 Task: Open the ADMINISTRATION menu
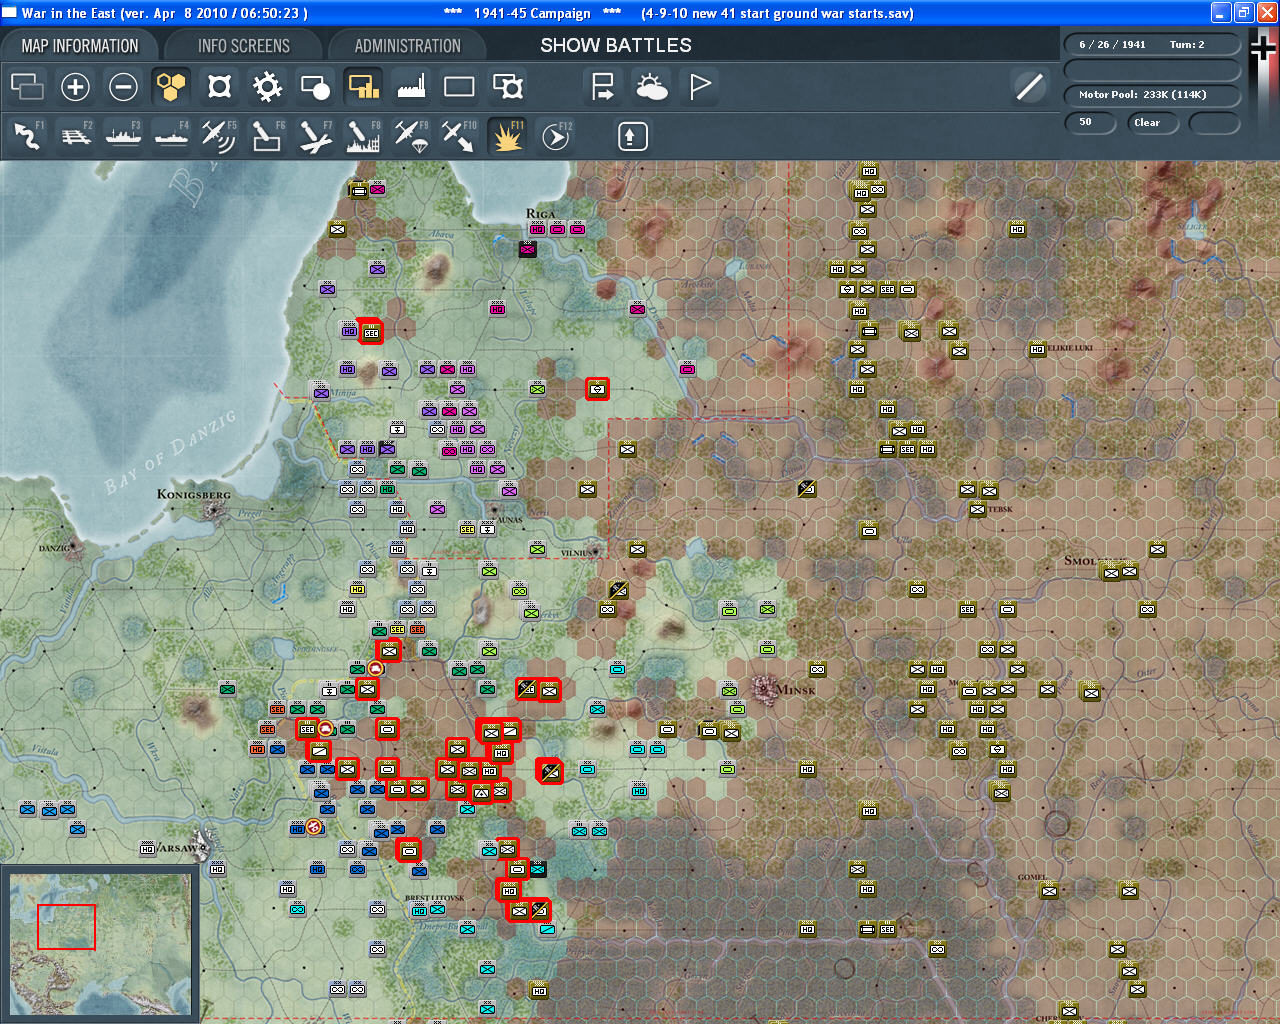(407, 45)
